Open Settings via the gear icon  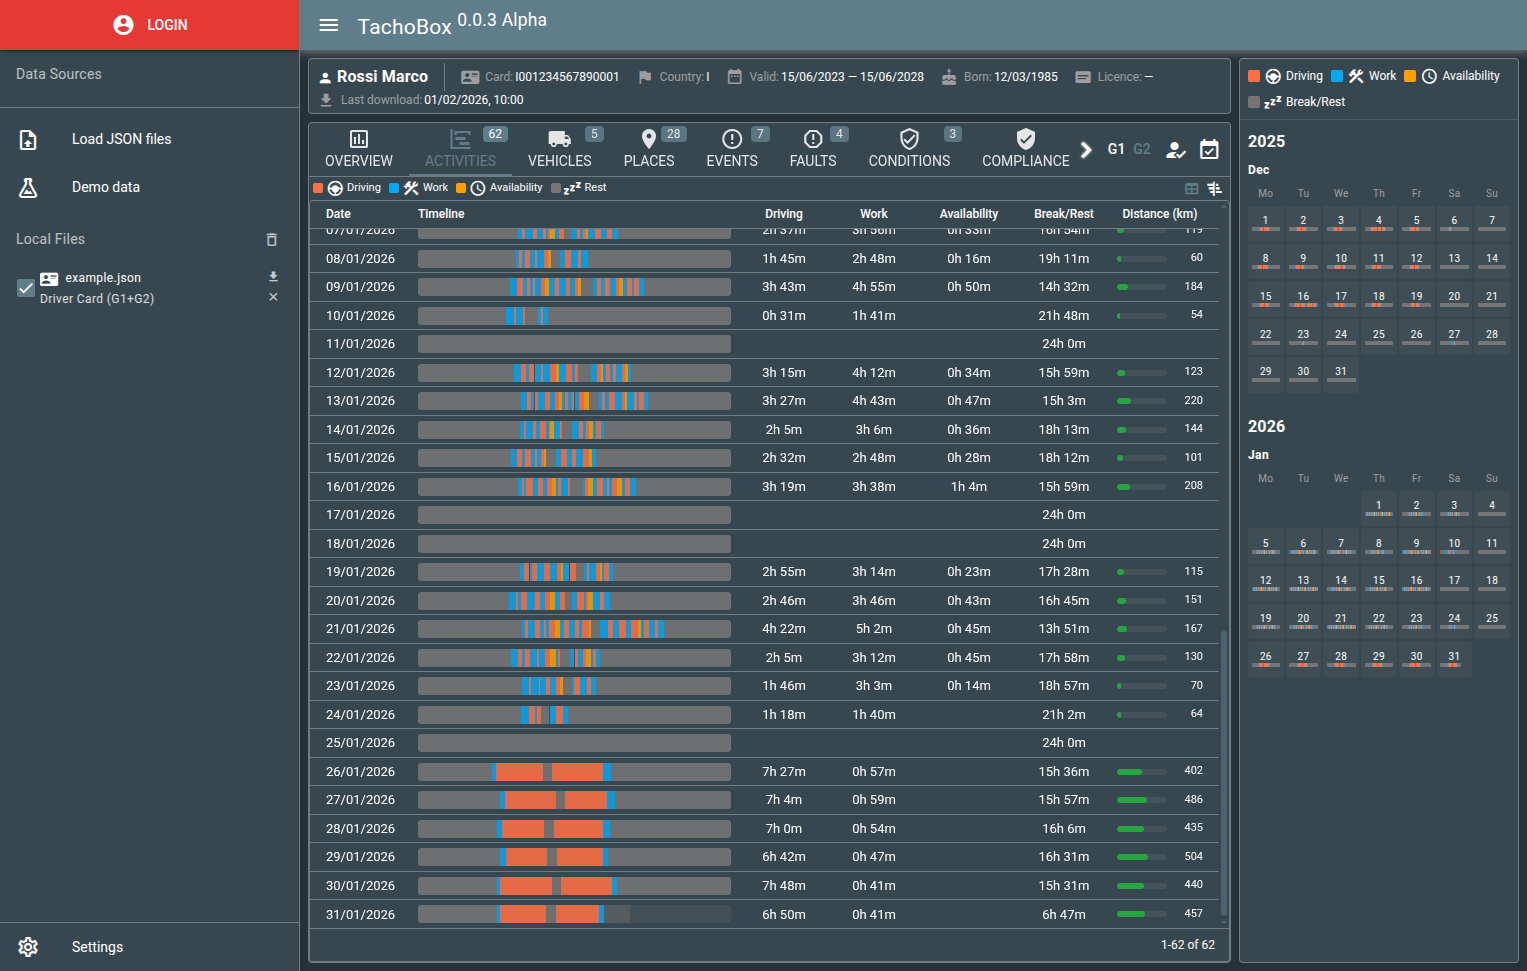(x=28, y=947)
